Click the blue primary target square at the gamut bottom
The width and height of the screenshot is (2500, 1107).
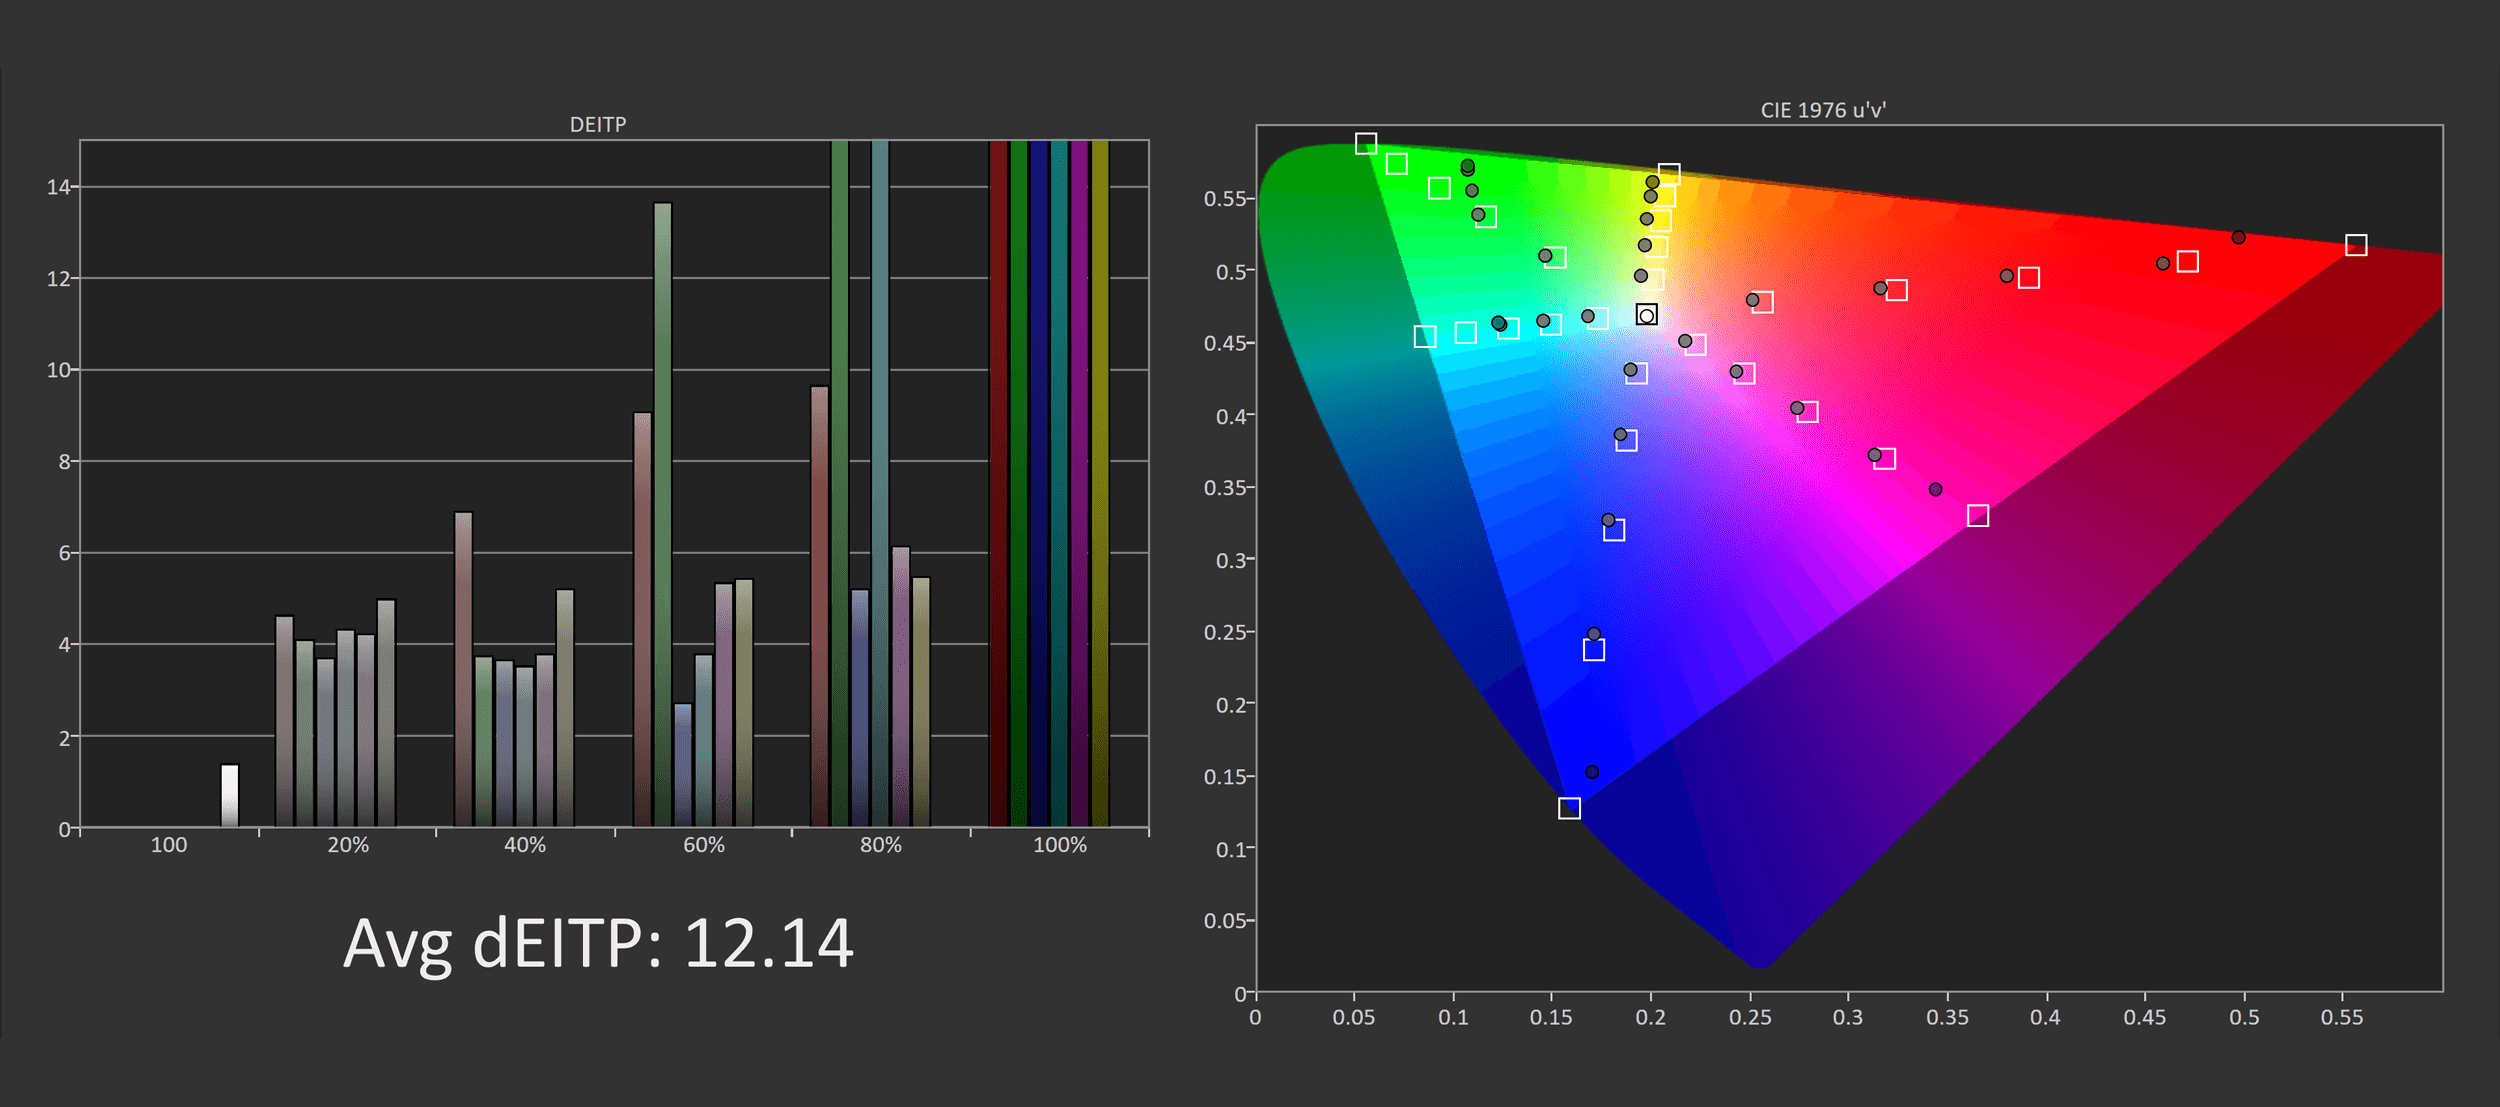(1569, 808)
